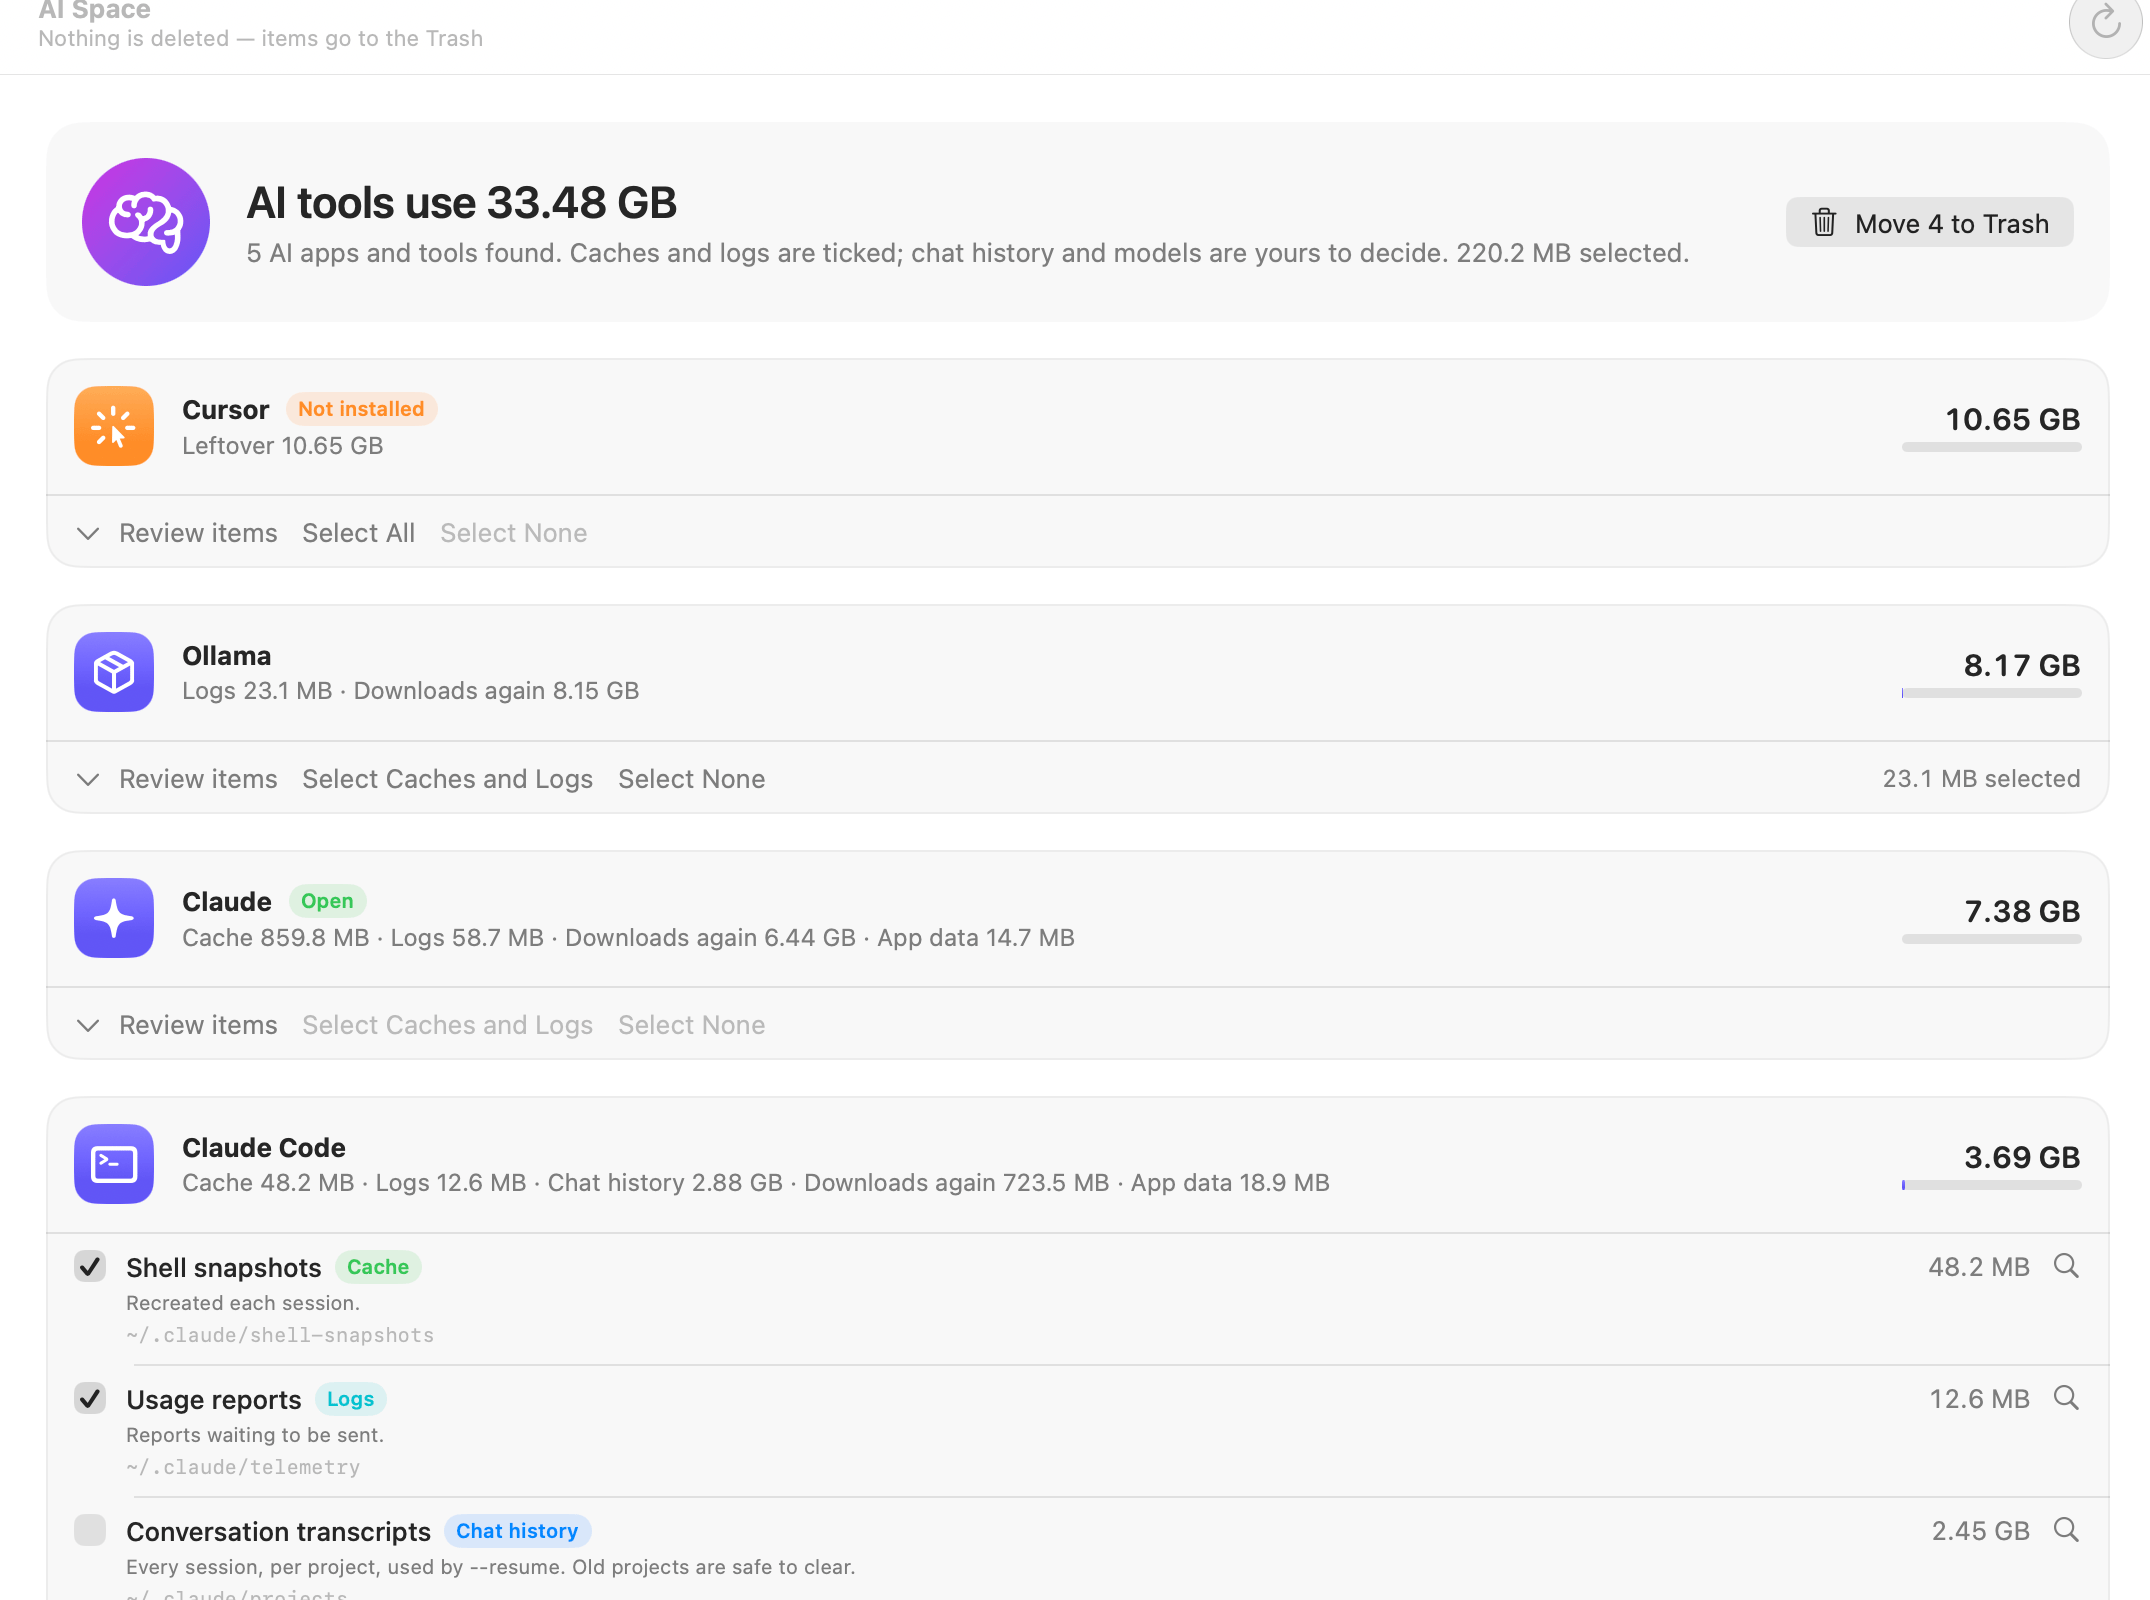This screenshot has height=1600, width=2150.
Task: Click the AI tools use 33.48 GB heading
Action: click(461, 202)
